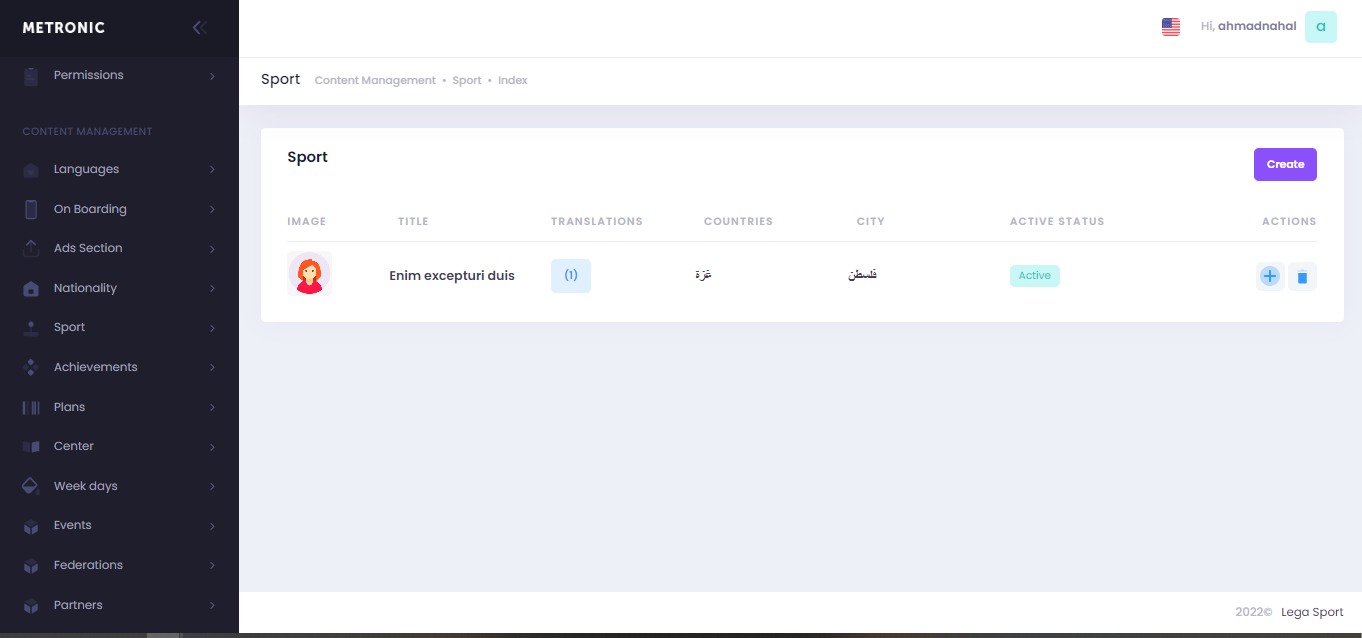Open the Events sidebar menu item

[73, 525]
